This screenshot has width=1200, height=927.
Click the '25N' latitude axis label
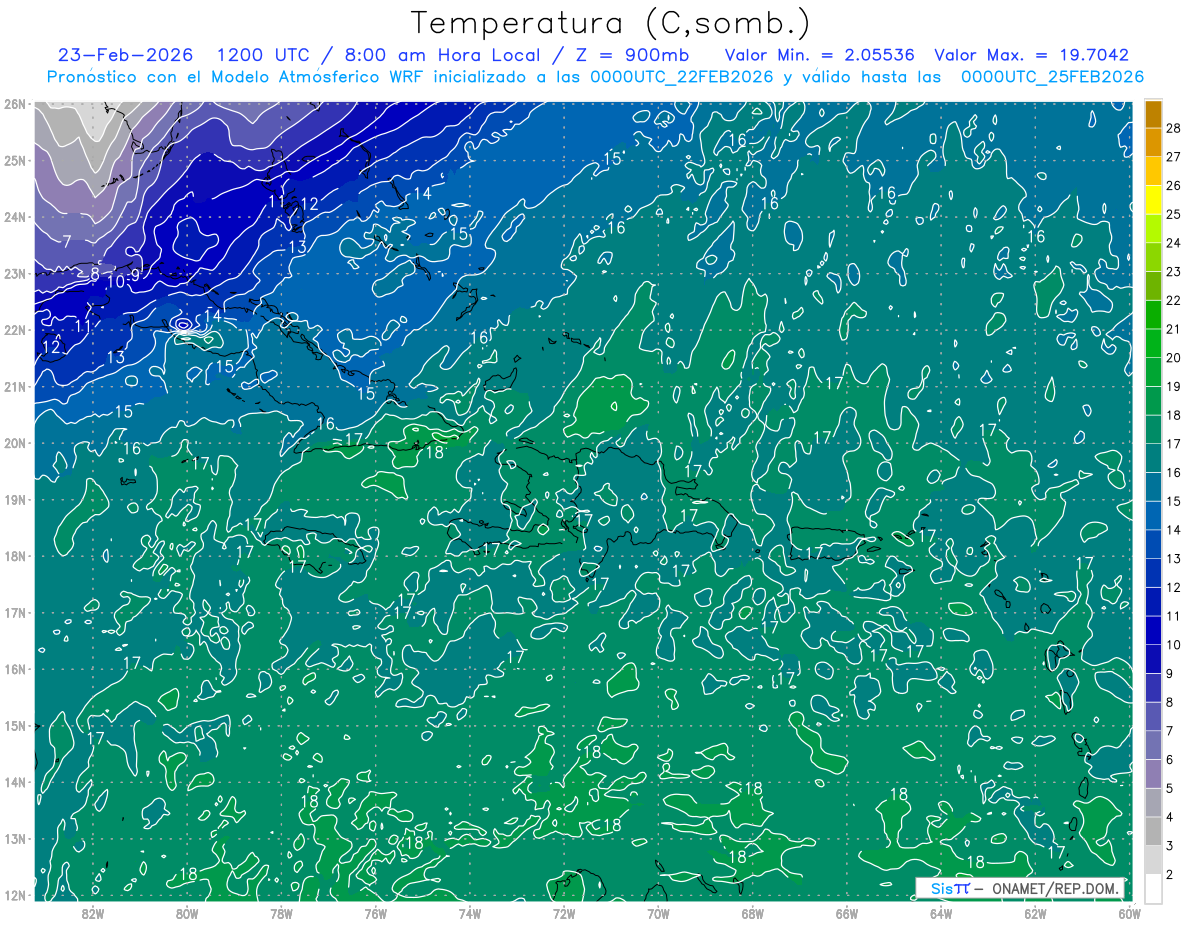[14, 160]
